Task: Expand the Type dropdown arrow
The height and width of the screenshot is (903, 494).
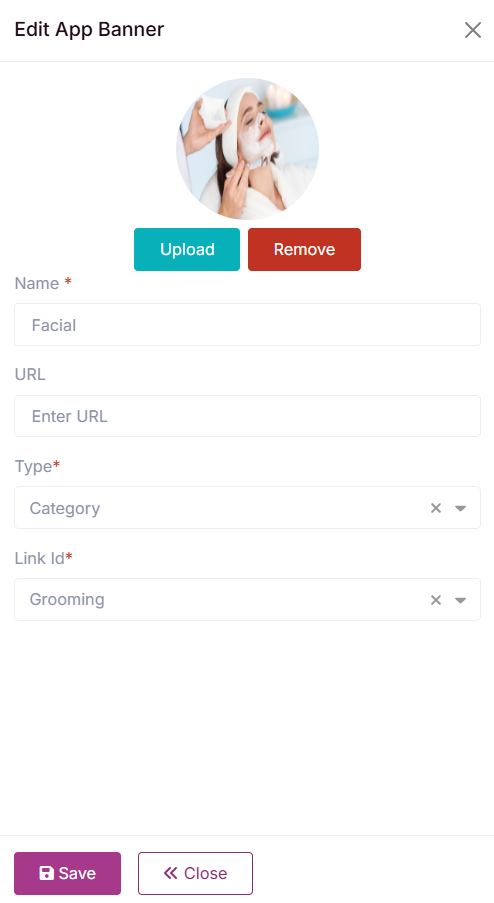Action: click(x=460, y=508)
